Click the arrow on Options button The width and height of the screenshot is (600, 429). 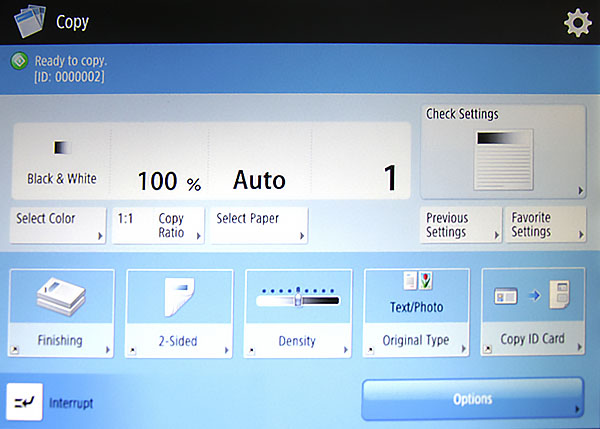(577, 410)
